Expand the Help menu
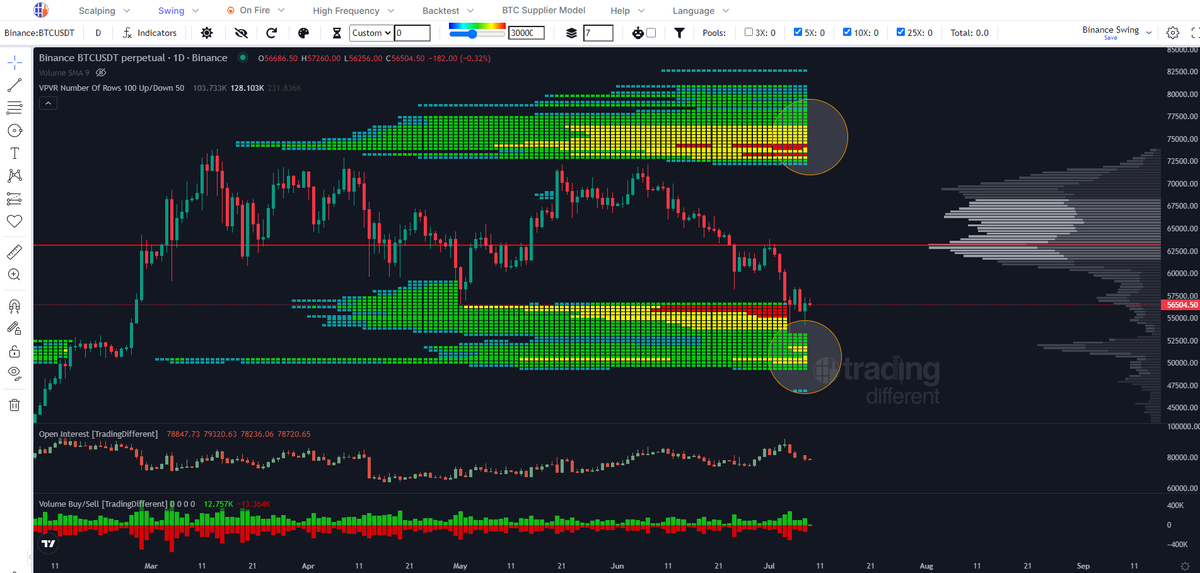1200x573 pixels. point(626,10)
